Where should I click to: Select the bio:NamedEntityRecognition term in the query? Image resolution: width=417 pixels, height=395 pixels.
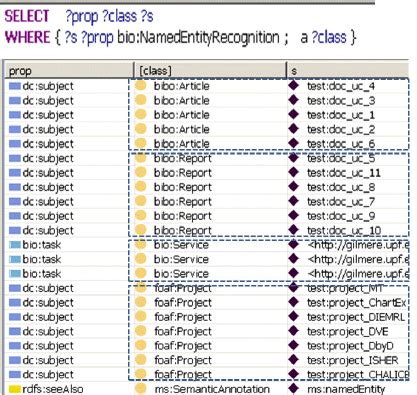[x=198, y=37]
